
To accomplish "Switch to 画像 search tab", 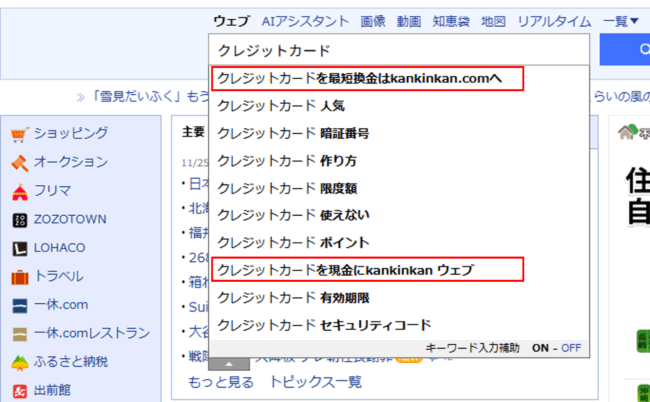I will coord(373,21).
